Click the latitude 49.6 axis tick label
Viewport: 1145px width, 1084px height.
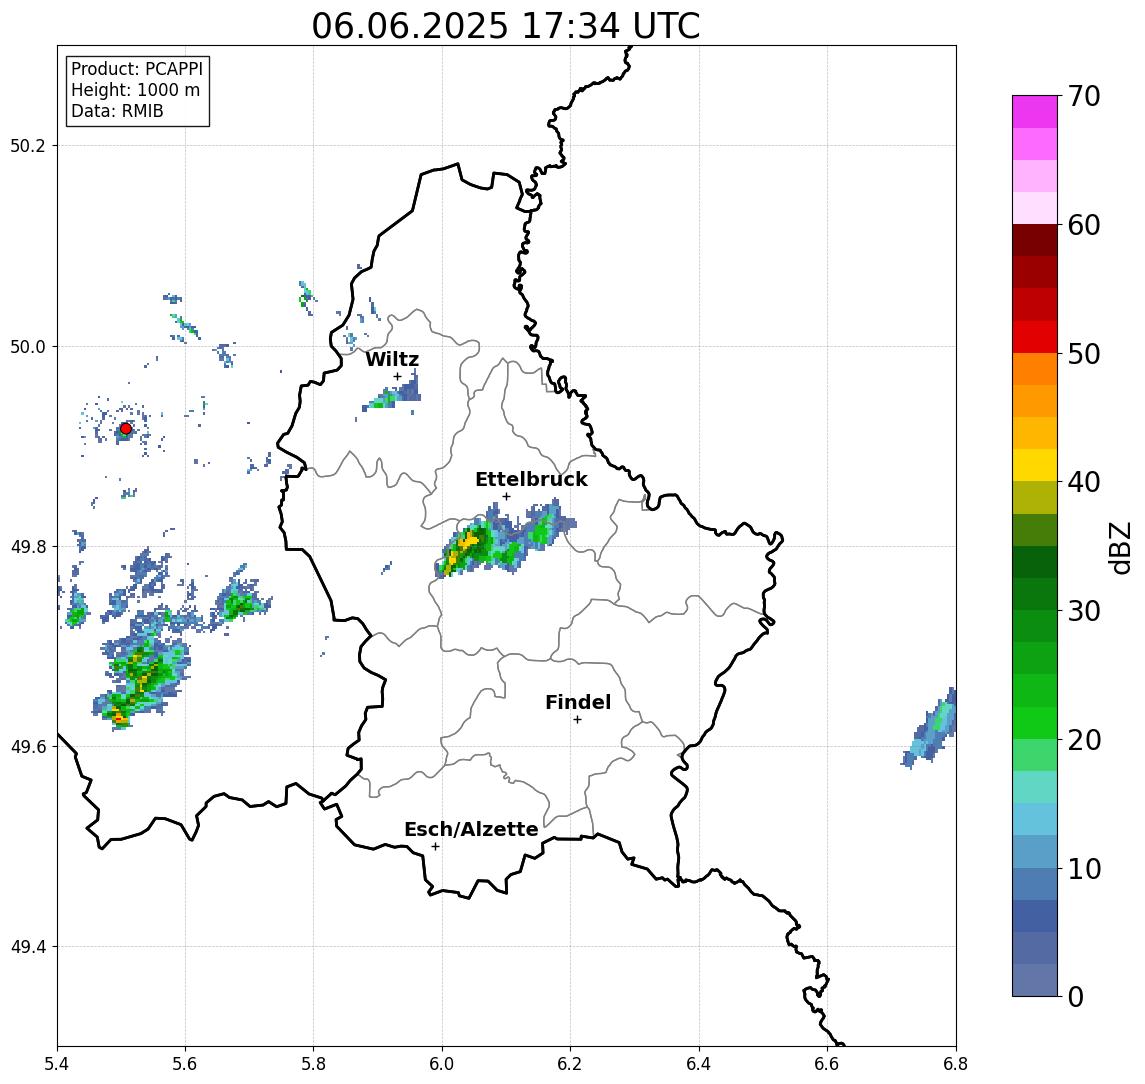28,747
